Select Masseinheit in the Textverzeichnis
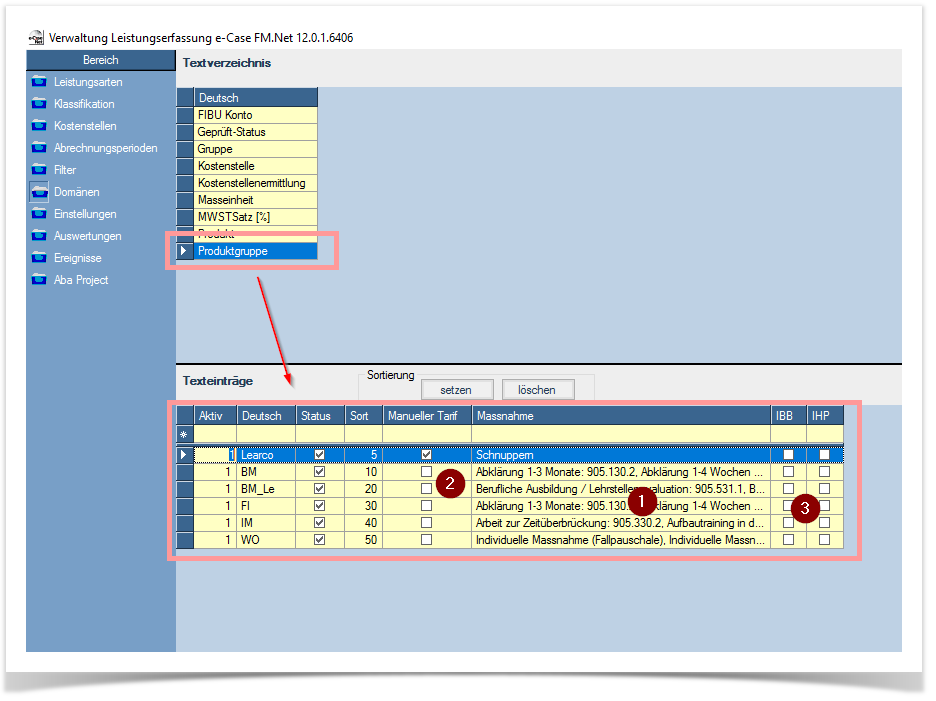936x701 pixels. [255, 200]
